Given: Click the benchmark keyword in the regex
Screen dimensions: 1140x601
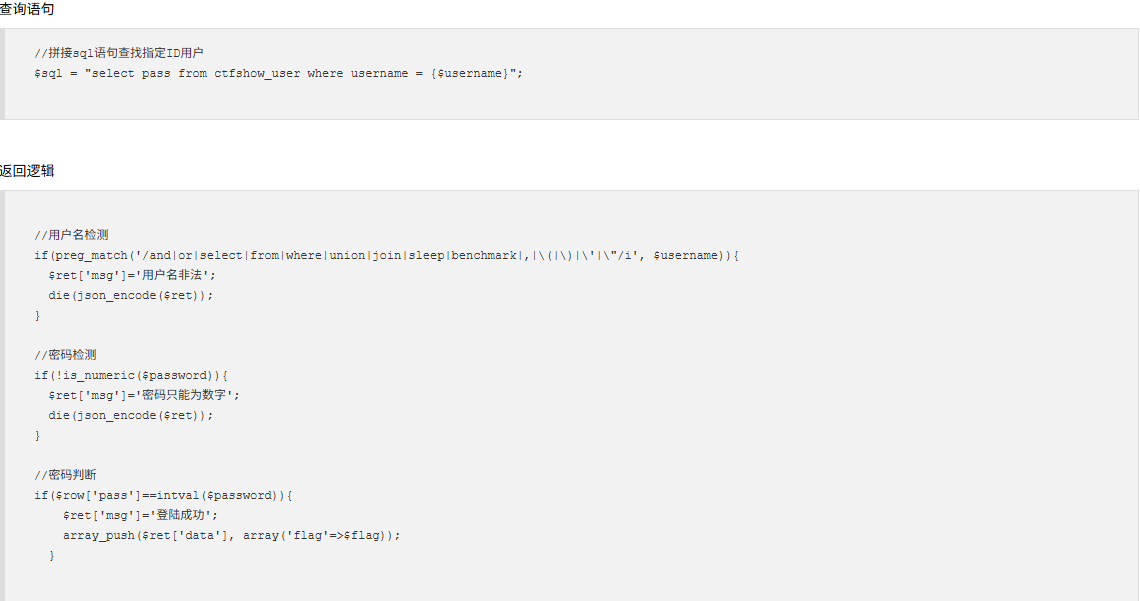Looking at the screenshot, I should pyautogui.click(x=483, y=256).
